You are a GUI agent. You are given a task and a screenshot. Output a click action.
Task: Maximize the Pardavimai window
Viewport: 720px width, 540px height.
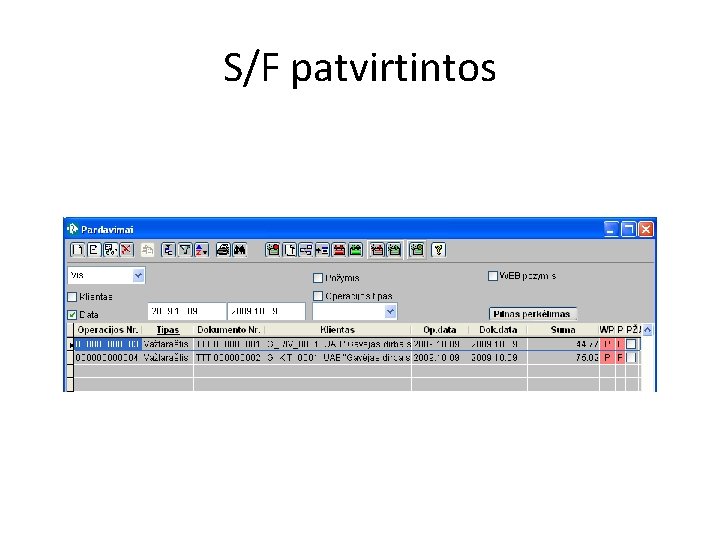click(x=628, y=229)
